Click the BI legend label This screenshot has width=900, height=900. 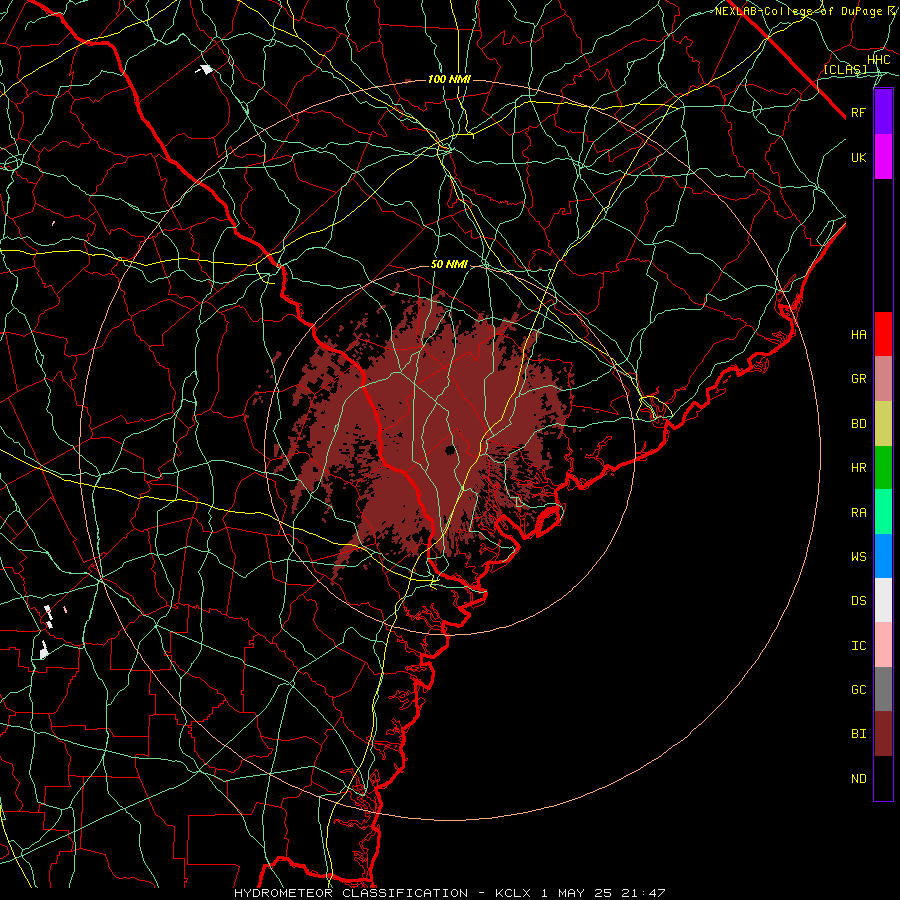coord(859,734)
